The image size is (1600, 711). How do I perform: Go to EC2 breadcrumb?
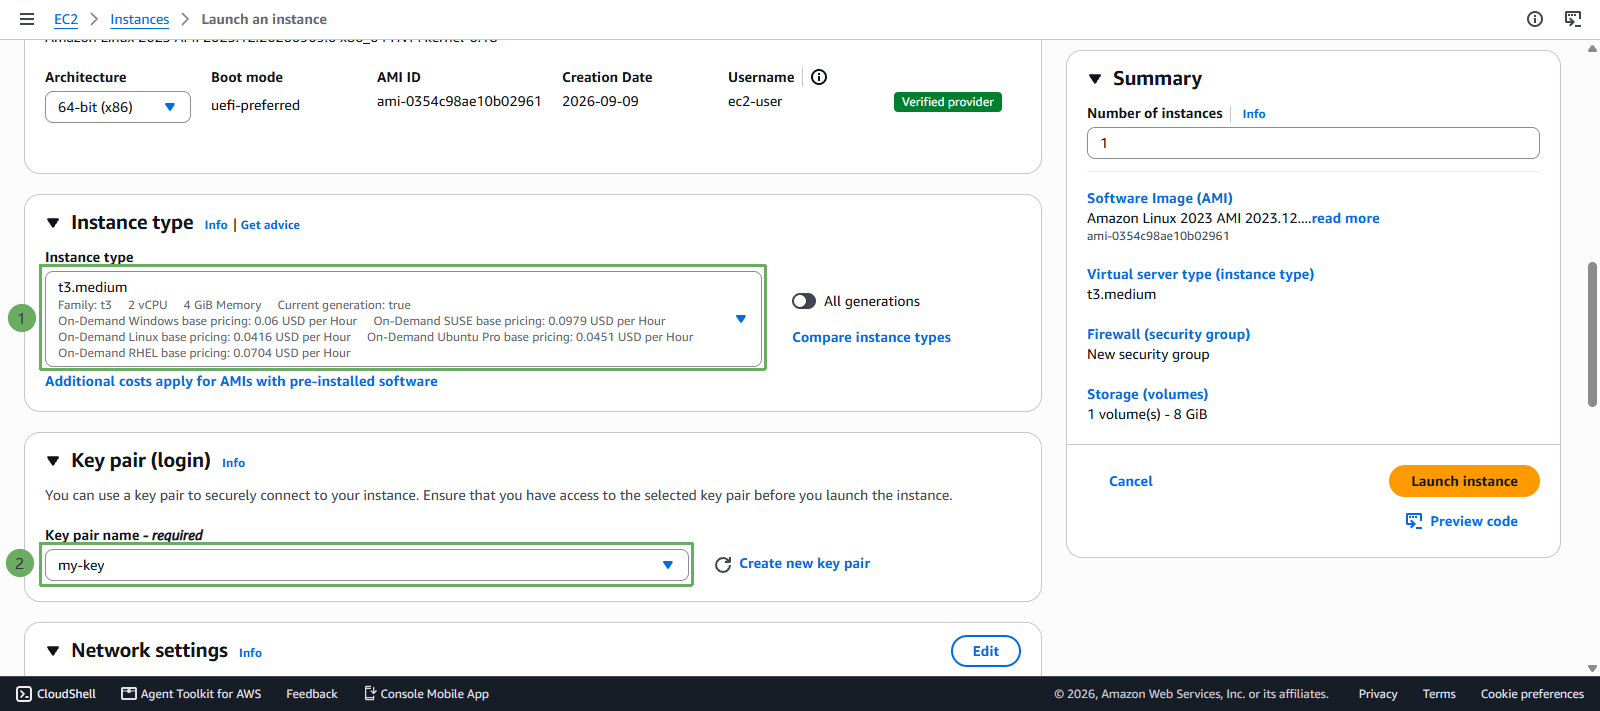click(x=66, y=19)
